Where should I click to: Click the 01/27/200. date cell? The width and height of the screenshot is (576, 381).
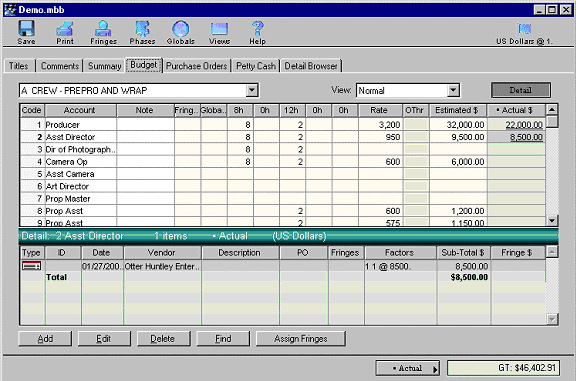pyautogui.click(x=102, y=266)
